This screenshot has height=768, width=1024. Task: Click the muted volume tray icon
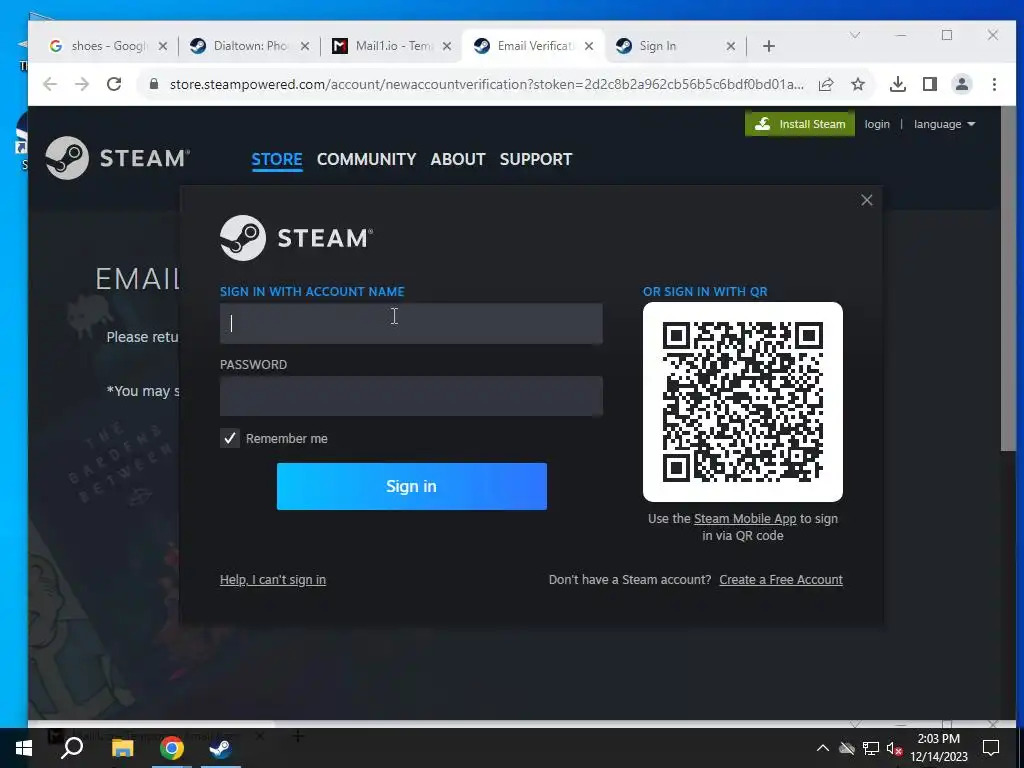[895, 748]
